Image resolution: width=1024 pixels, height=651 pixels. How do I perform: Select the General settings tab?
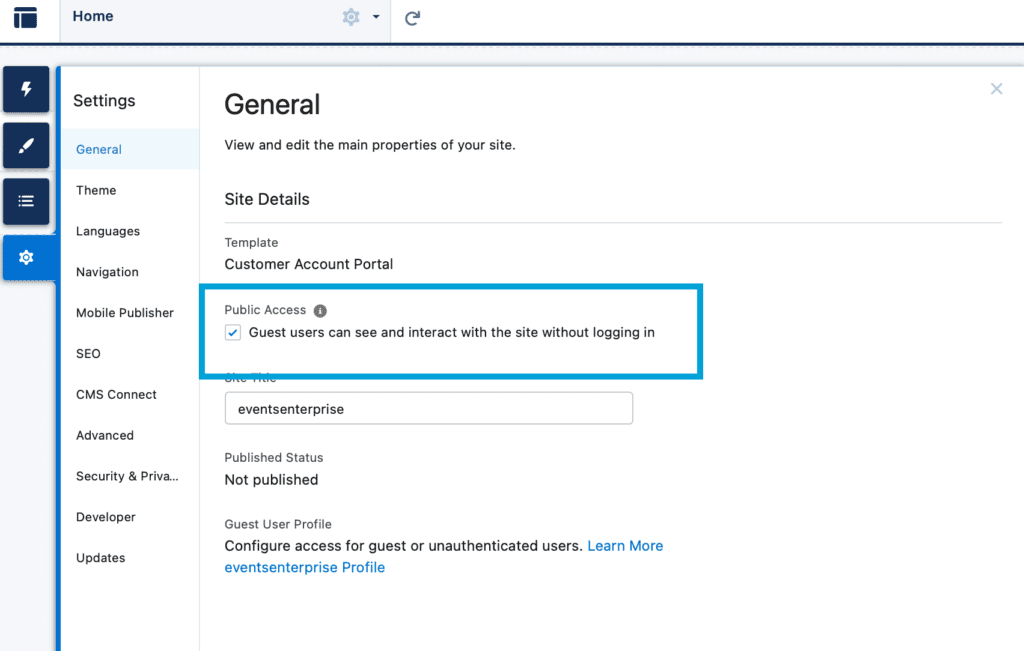pos(131,150)
